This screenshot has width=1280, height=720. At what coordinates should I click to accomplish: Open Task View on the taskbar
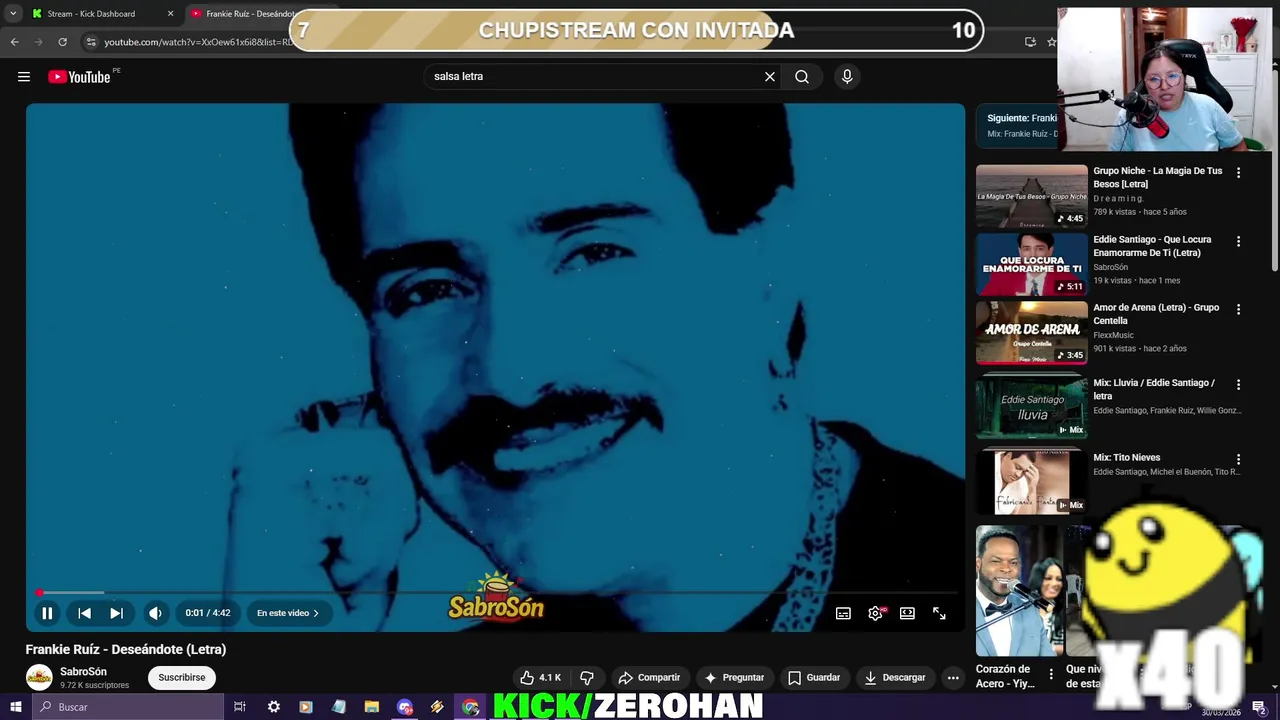[240, 707]
